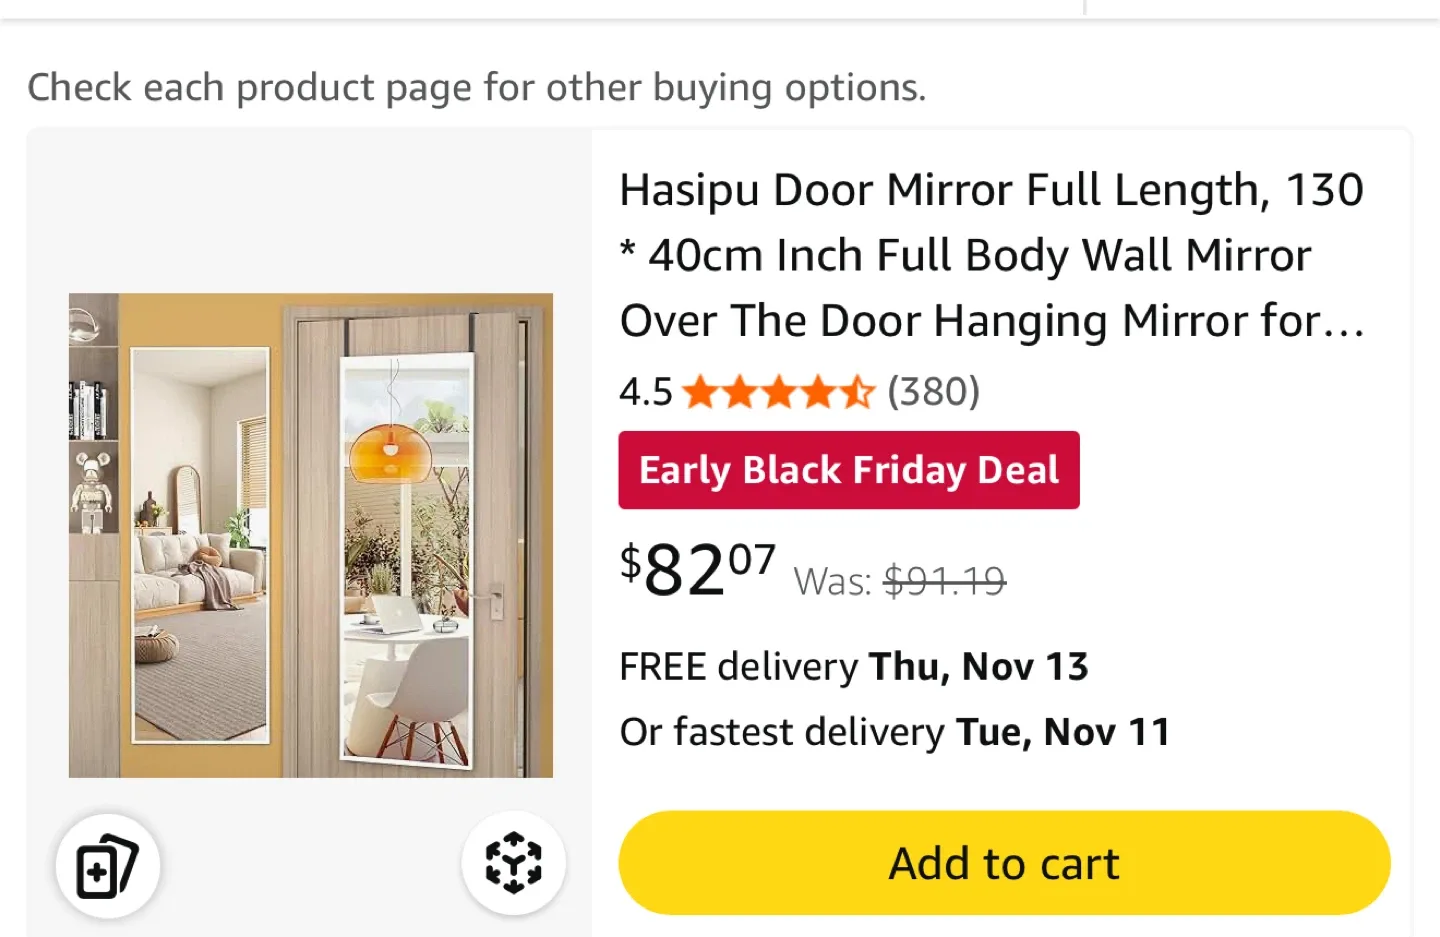Select the Early Black Friday Deal badge
This screenshot has height=937, width=1440.
(849, 469)
